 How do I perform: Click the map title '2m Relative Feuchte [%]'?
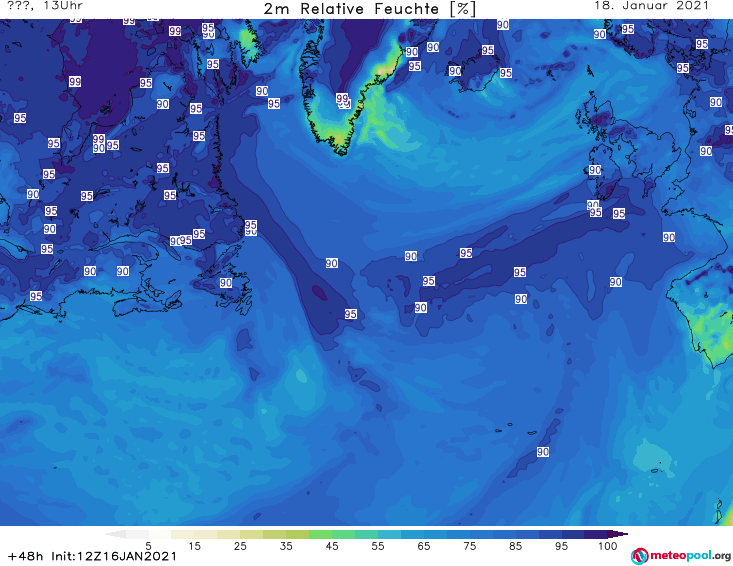click(369, 9)
